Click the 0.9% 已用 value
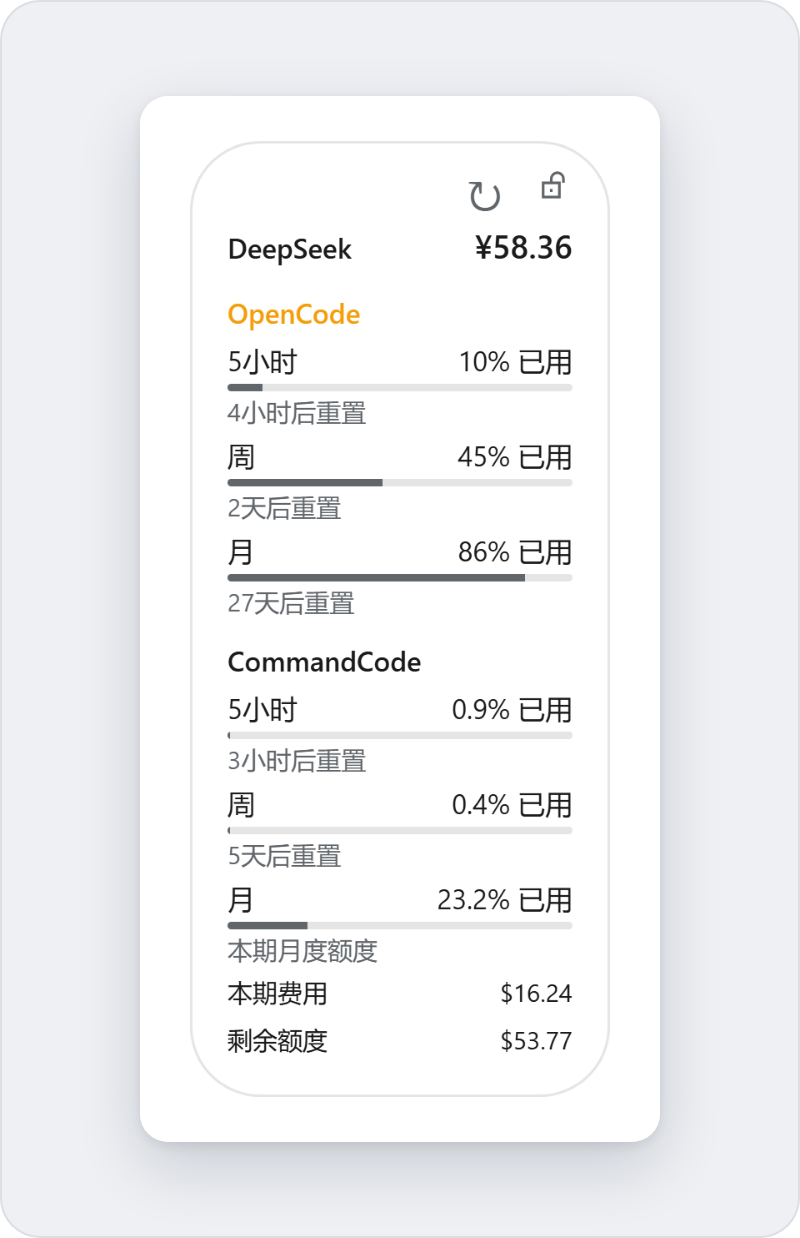This screenshot has height=1238, width=800. [512, 710]
